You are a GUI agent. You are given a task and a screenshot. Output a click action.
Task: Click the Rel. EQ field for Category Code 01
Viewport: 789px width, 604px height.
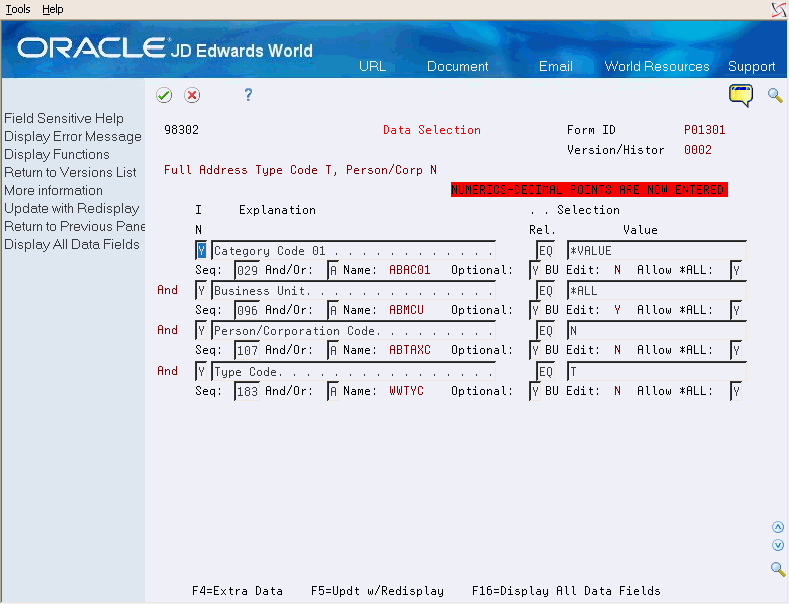pyautogui.click(x=545, y=250)
